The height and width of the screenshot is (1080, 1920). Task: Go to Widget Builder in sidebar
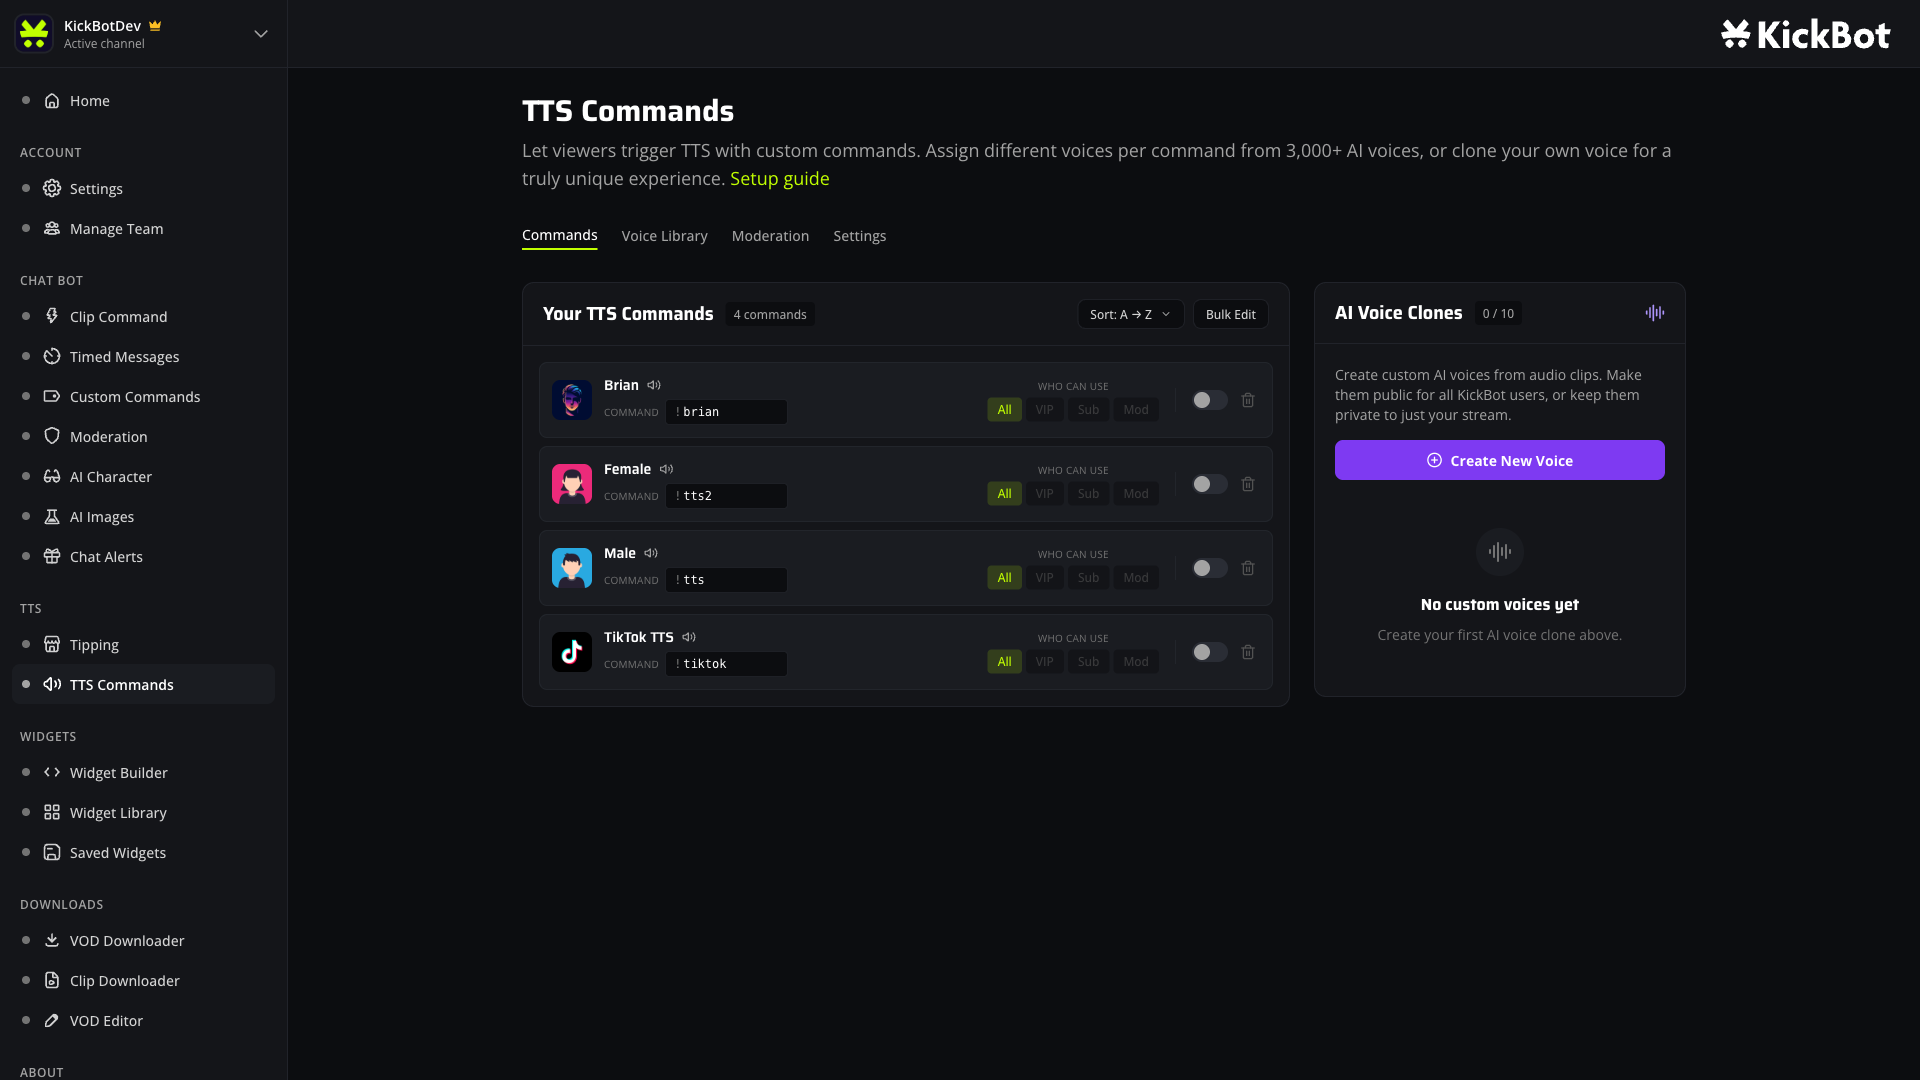click(143, 773)
